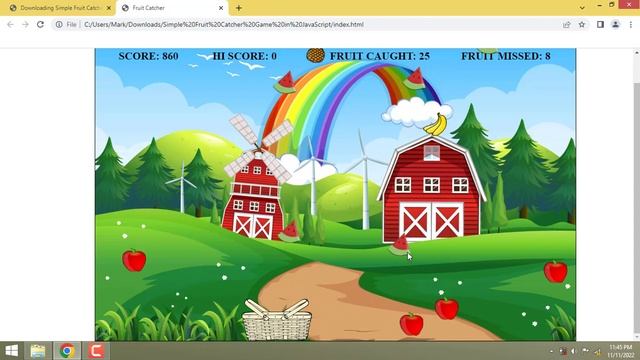
Task: Click the falling banana above the barn
Action: point(436,124)
